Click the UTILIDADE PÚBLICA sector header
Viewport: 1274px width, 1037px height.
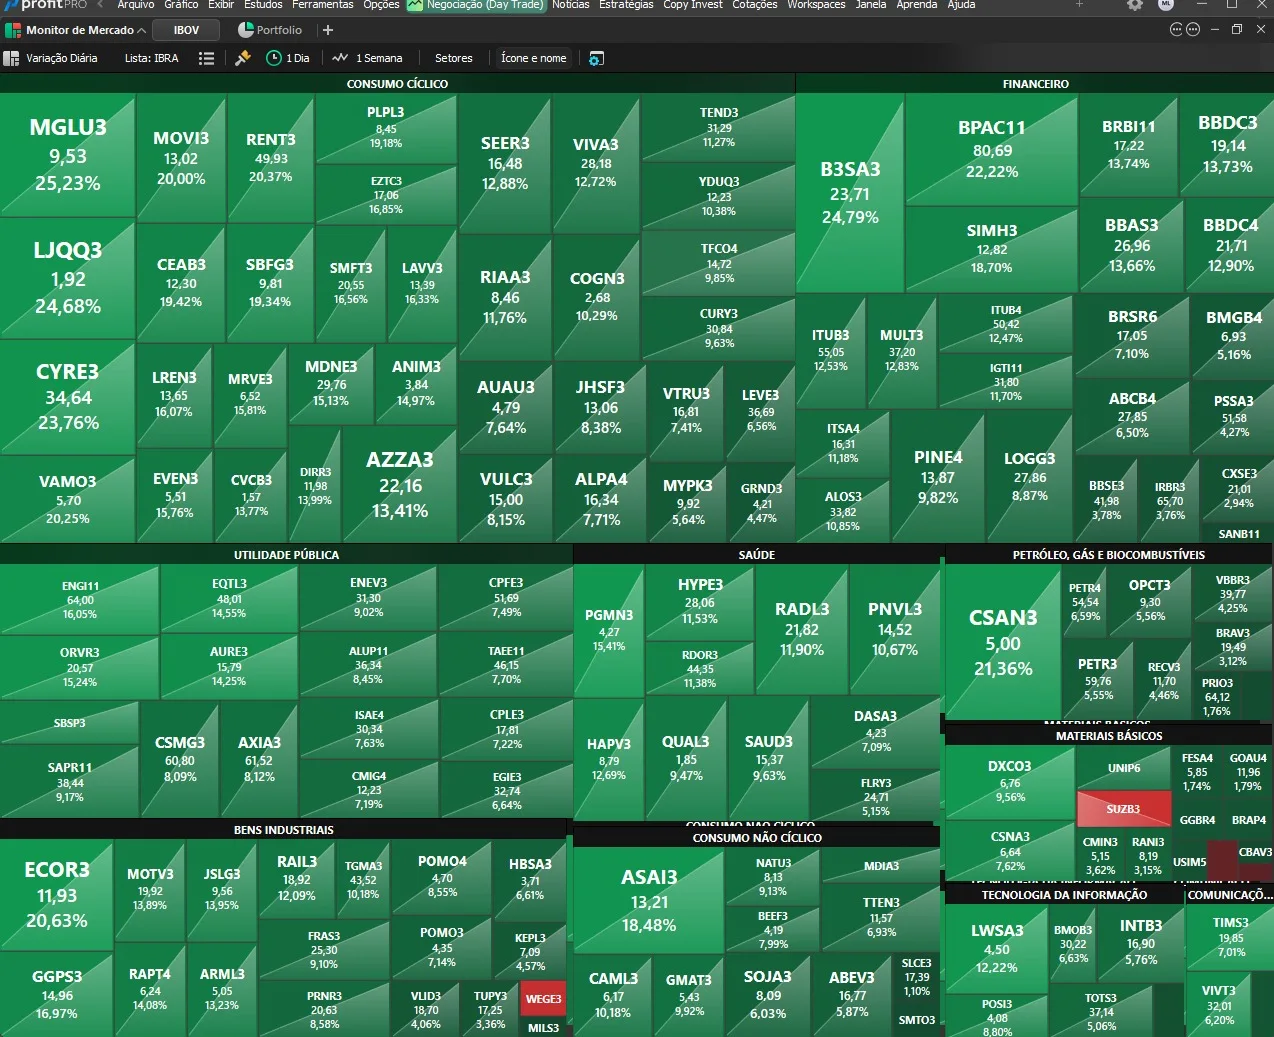click(286, 555)
